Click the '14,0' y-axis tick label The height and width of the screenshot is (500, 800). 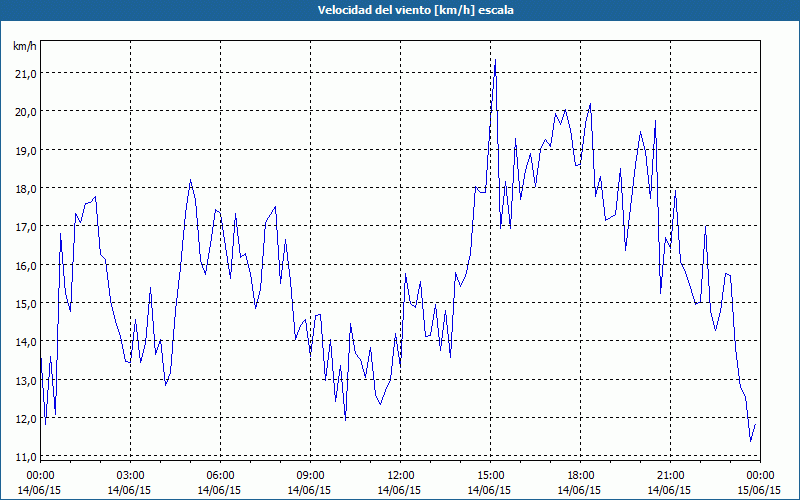pos(26,342)
